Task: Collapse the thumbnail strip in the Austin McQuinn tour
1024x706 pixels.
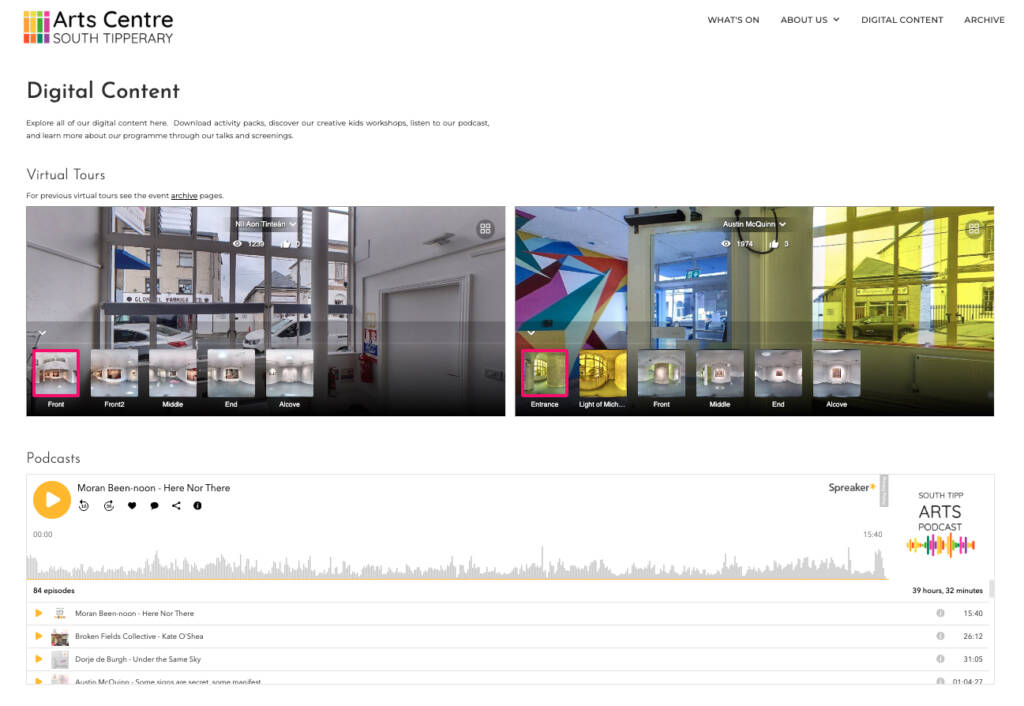Action: [x=532, y=333]
